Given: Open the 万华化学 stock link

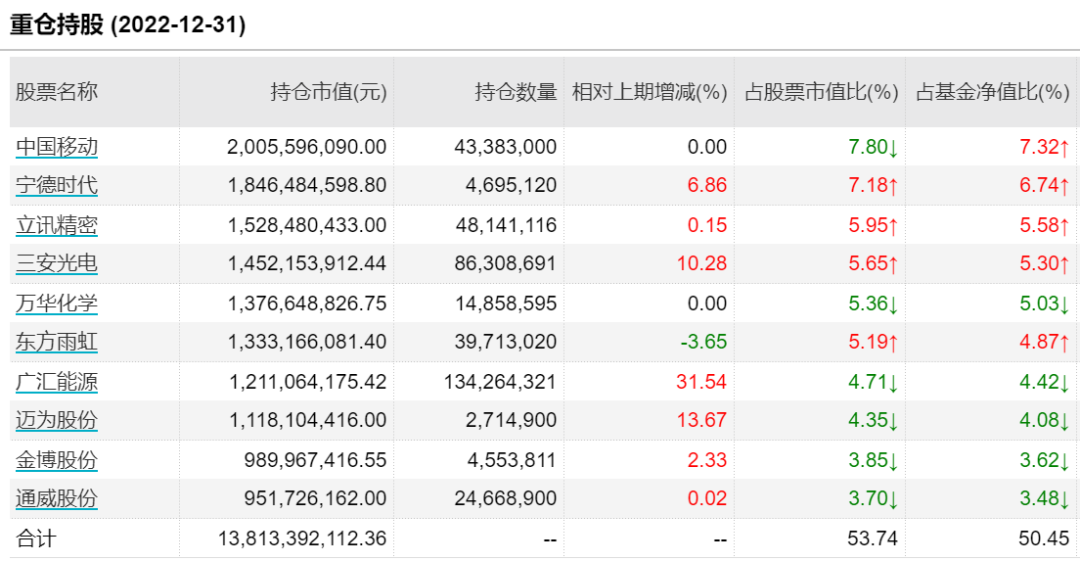Looking at the screenshot, I should click(56, 303).
